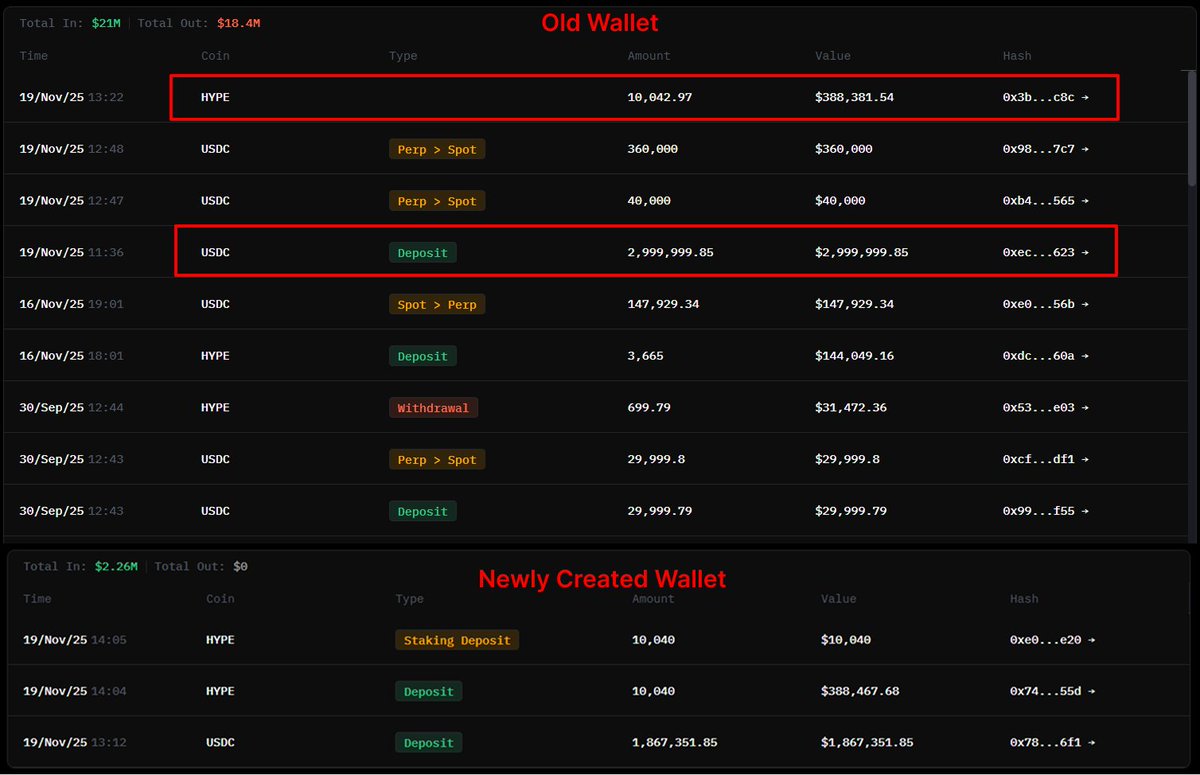Open the arrow icon beside hash 0x74...55d
The image size is (1200, 775).
click(1091, 692)
